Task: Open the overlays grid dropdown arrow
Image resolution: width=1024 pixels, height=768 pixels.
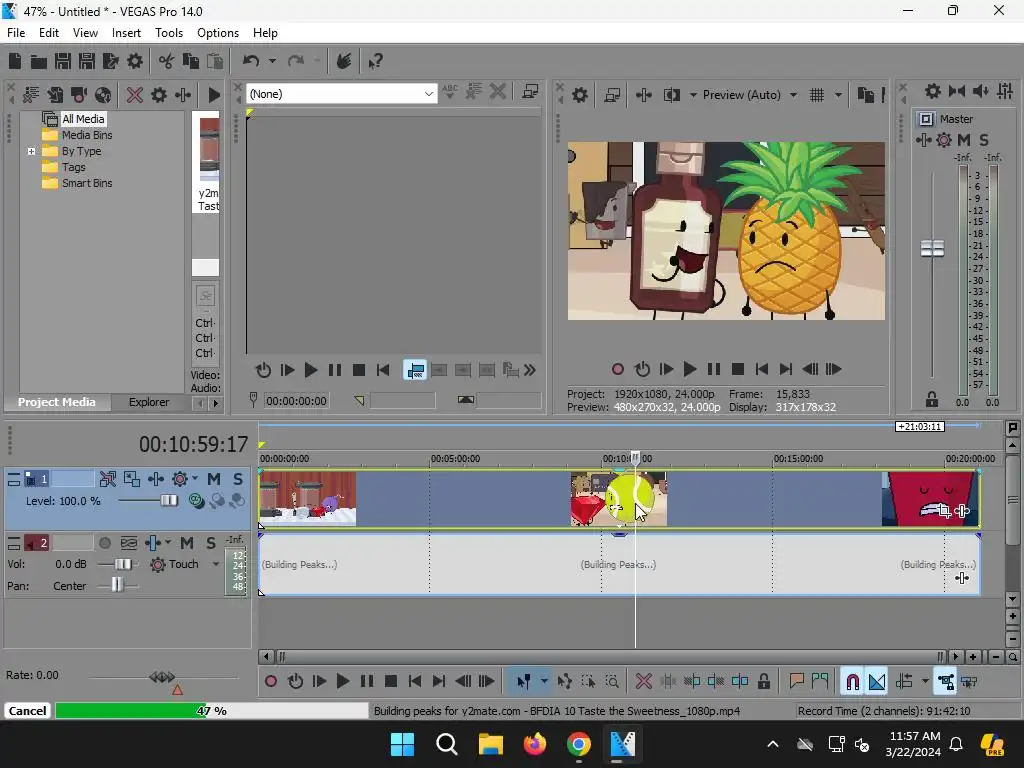Action: tap(838, 95)
